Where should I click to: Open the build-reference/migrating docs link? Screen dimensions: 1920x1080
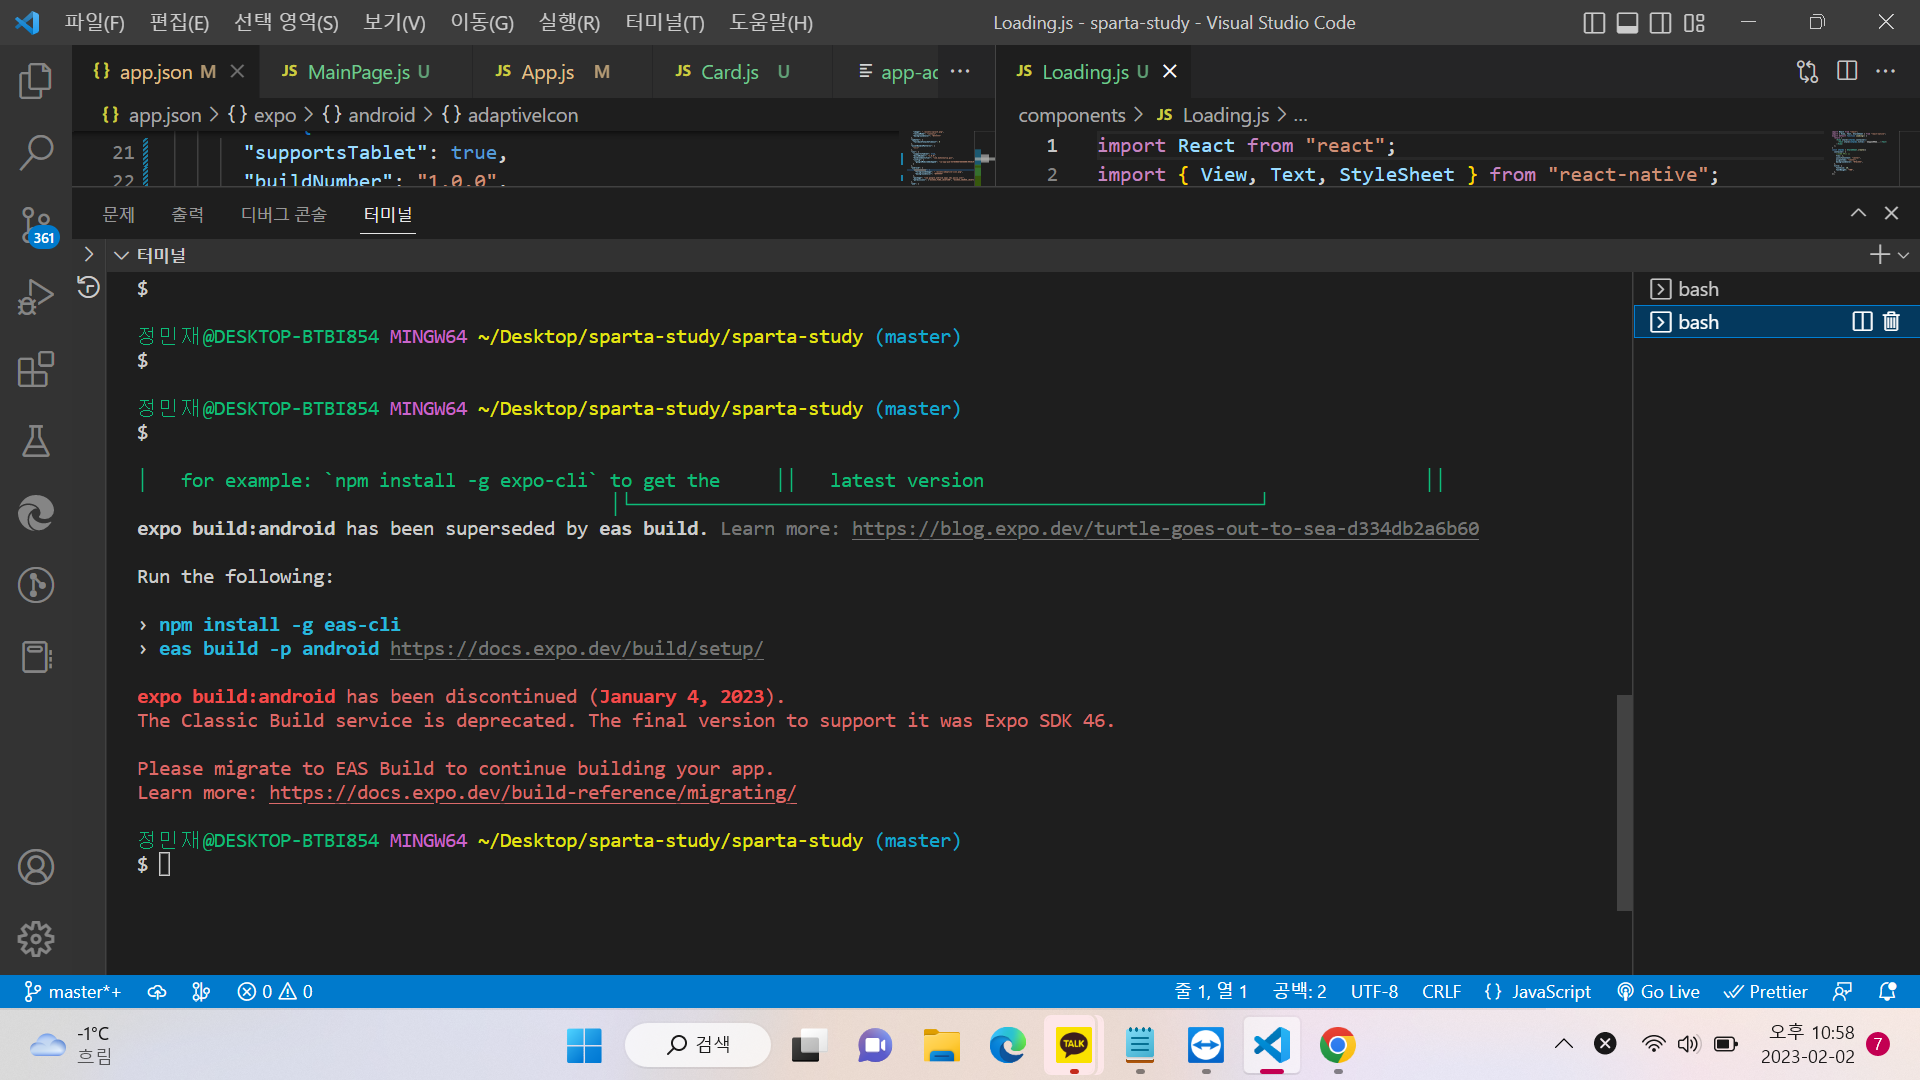click(533, 793)
